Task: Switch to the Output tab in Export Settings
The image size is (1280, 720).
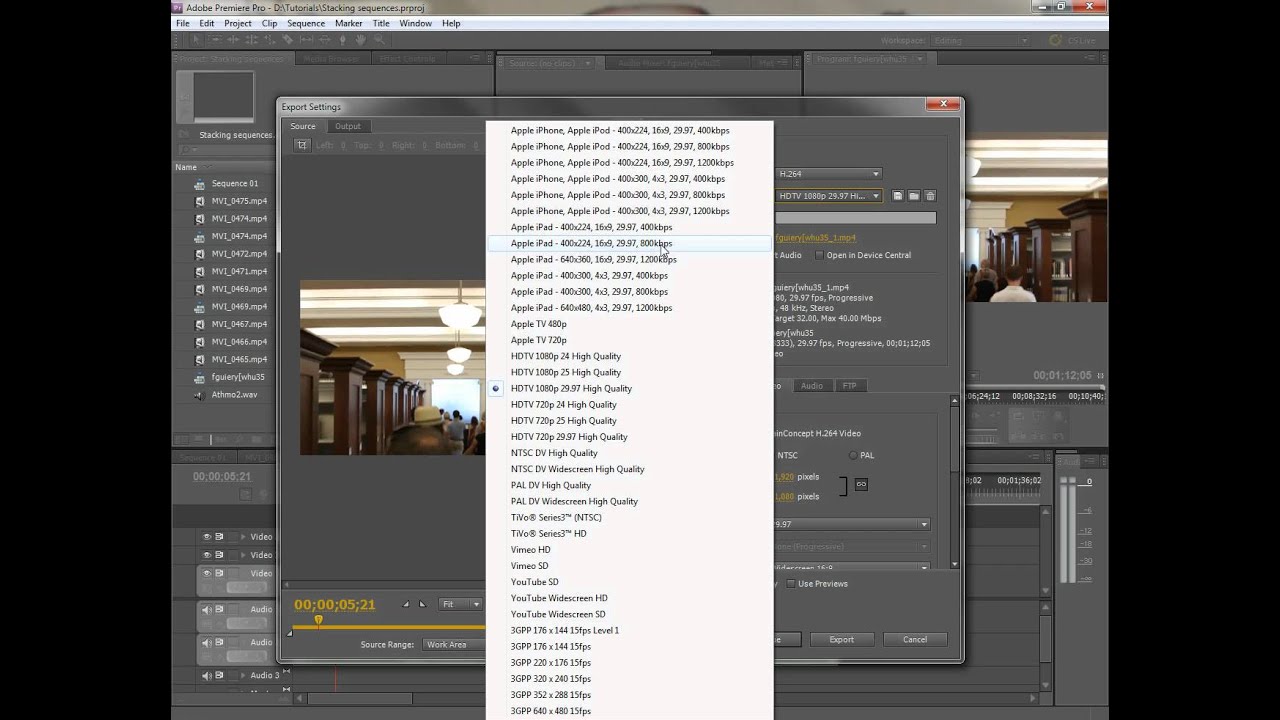Action: click(x=348, y=126)
